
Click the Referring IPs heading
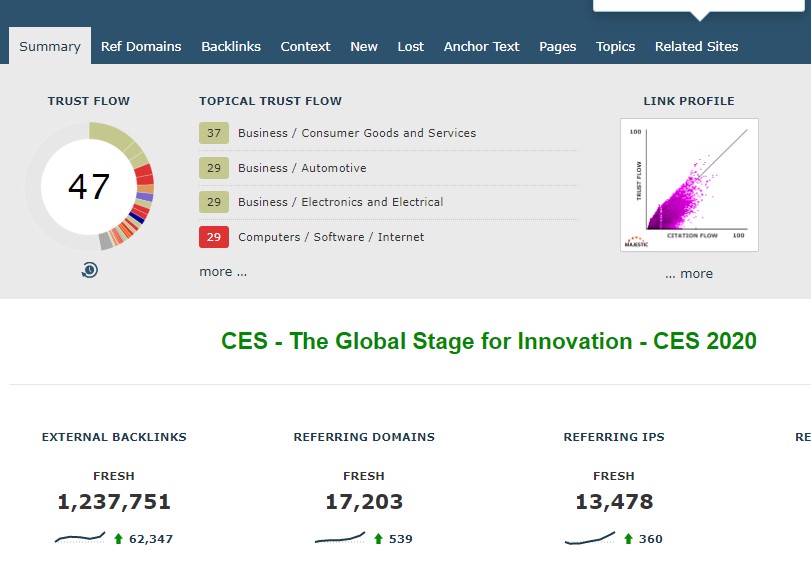tap(614, 437)
